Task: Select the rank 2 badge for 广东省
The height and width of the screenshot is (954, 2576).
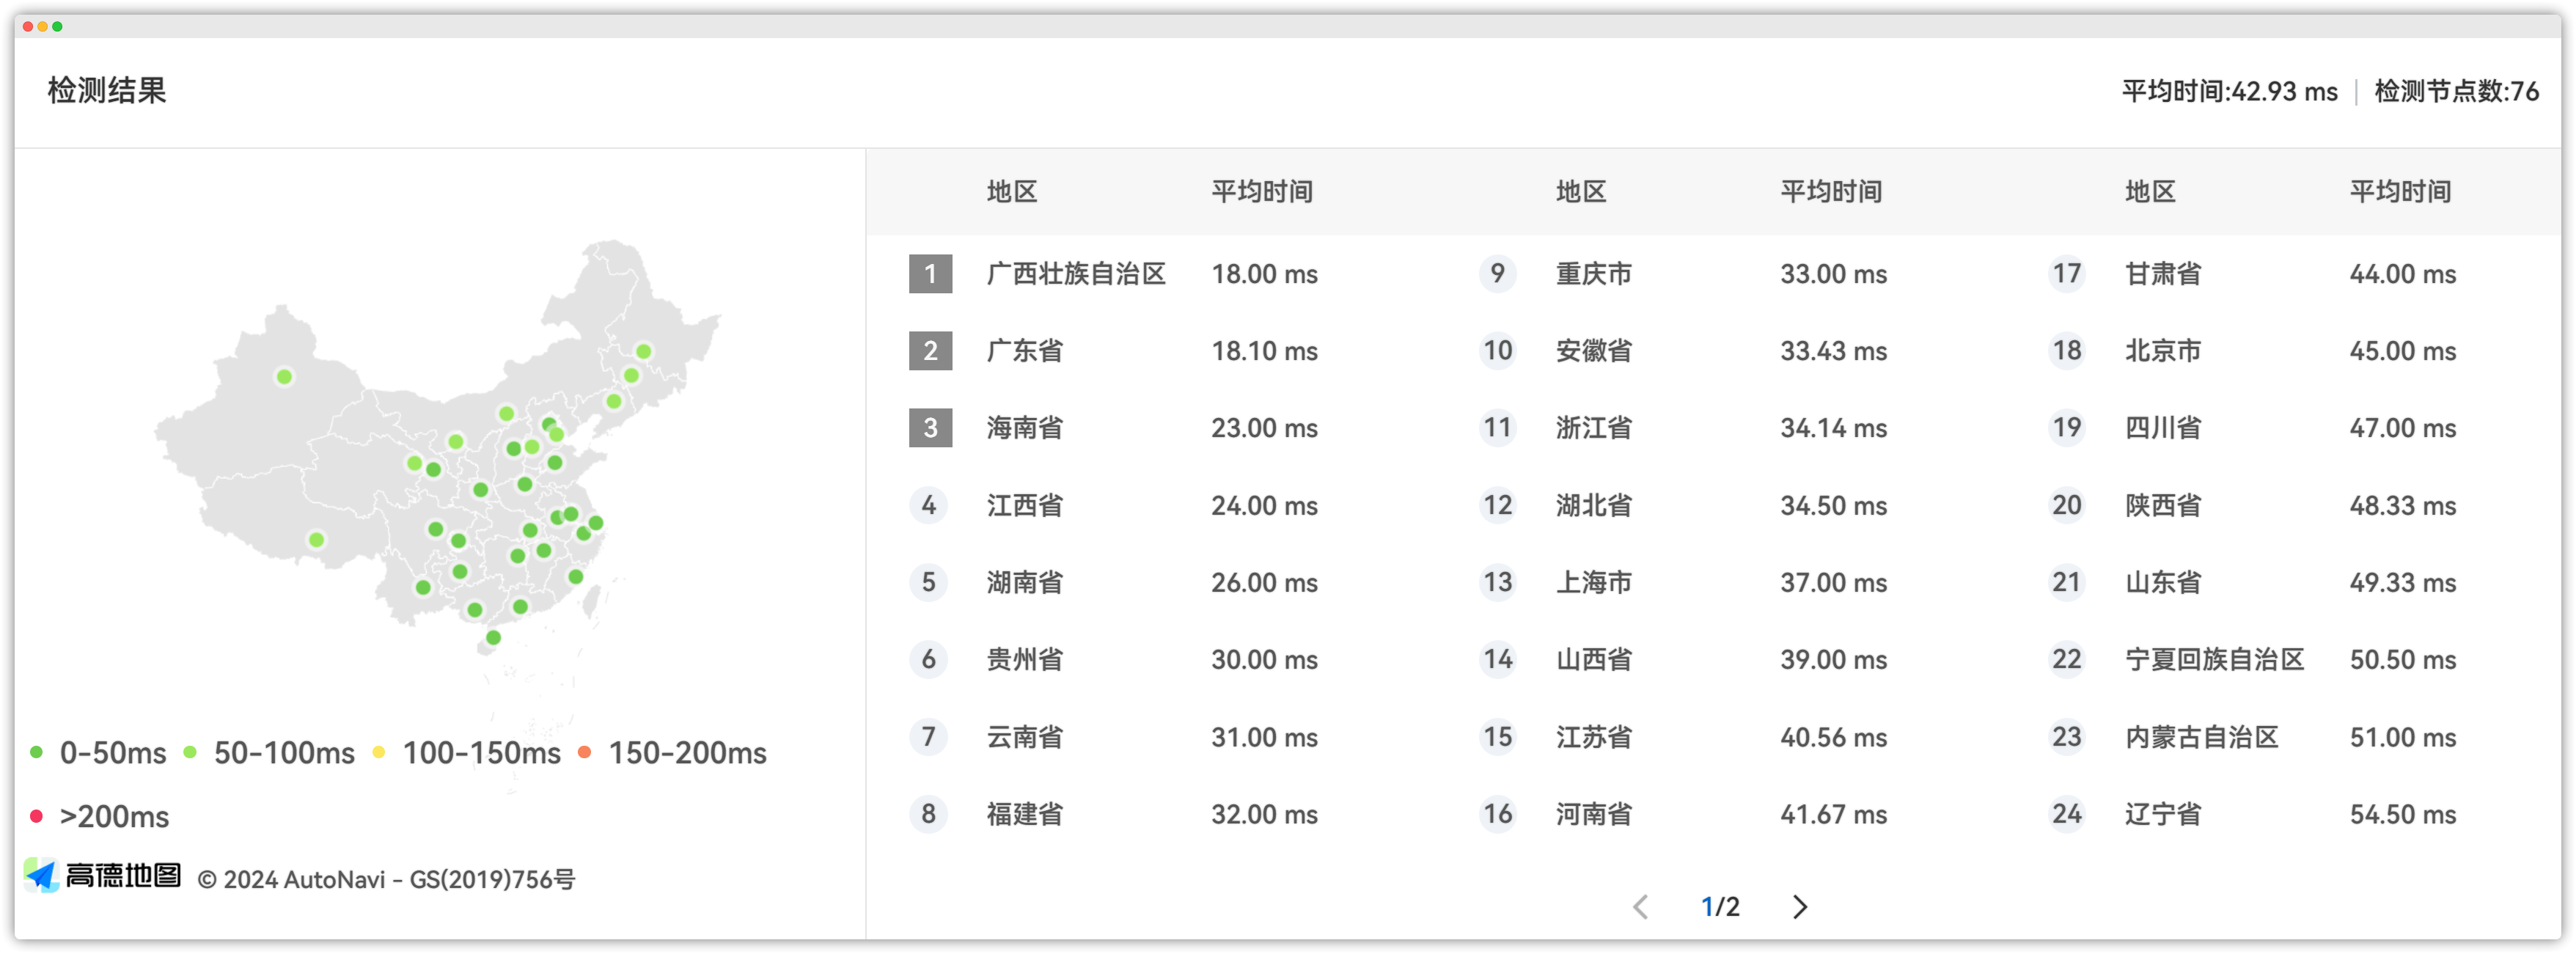Action: pyautogui.click(x=930, y=350)
